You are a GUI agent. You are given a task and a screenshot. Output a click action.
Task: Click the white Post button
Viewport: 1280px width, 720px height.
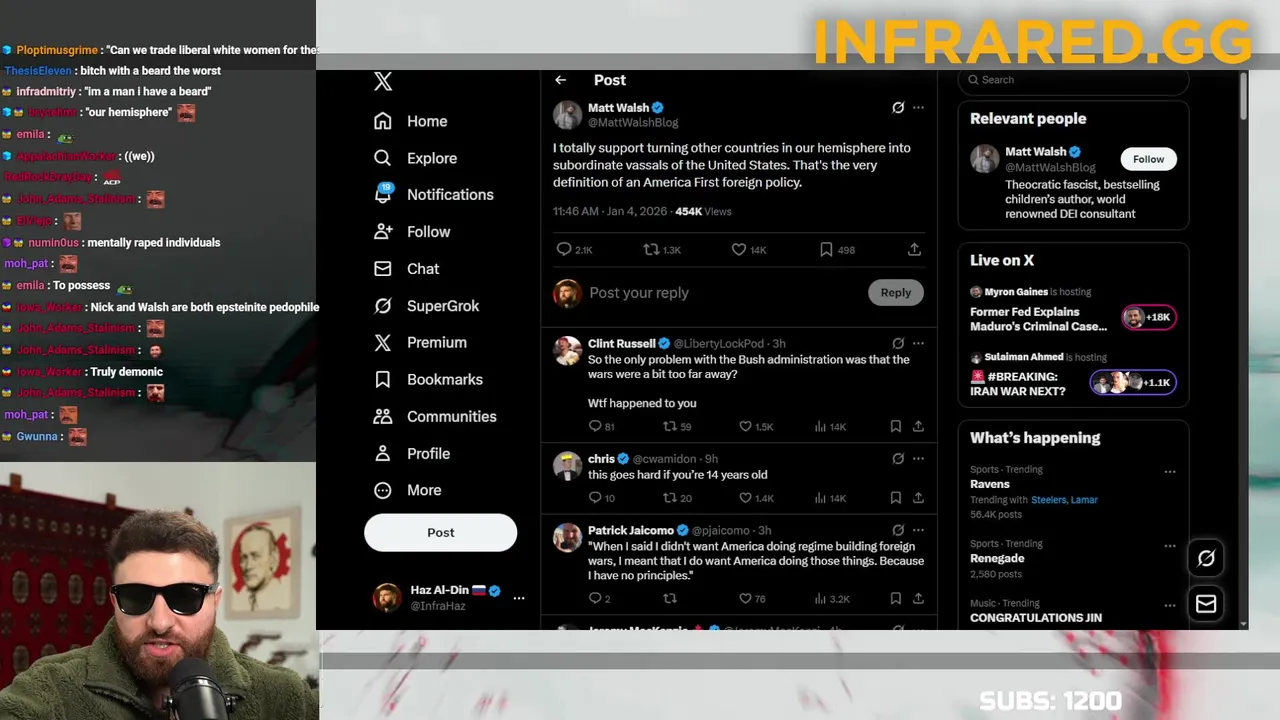(x=440, y=532)
